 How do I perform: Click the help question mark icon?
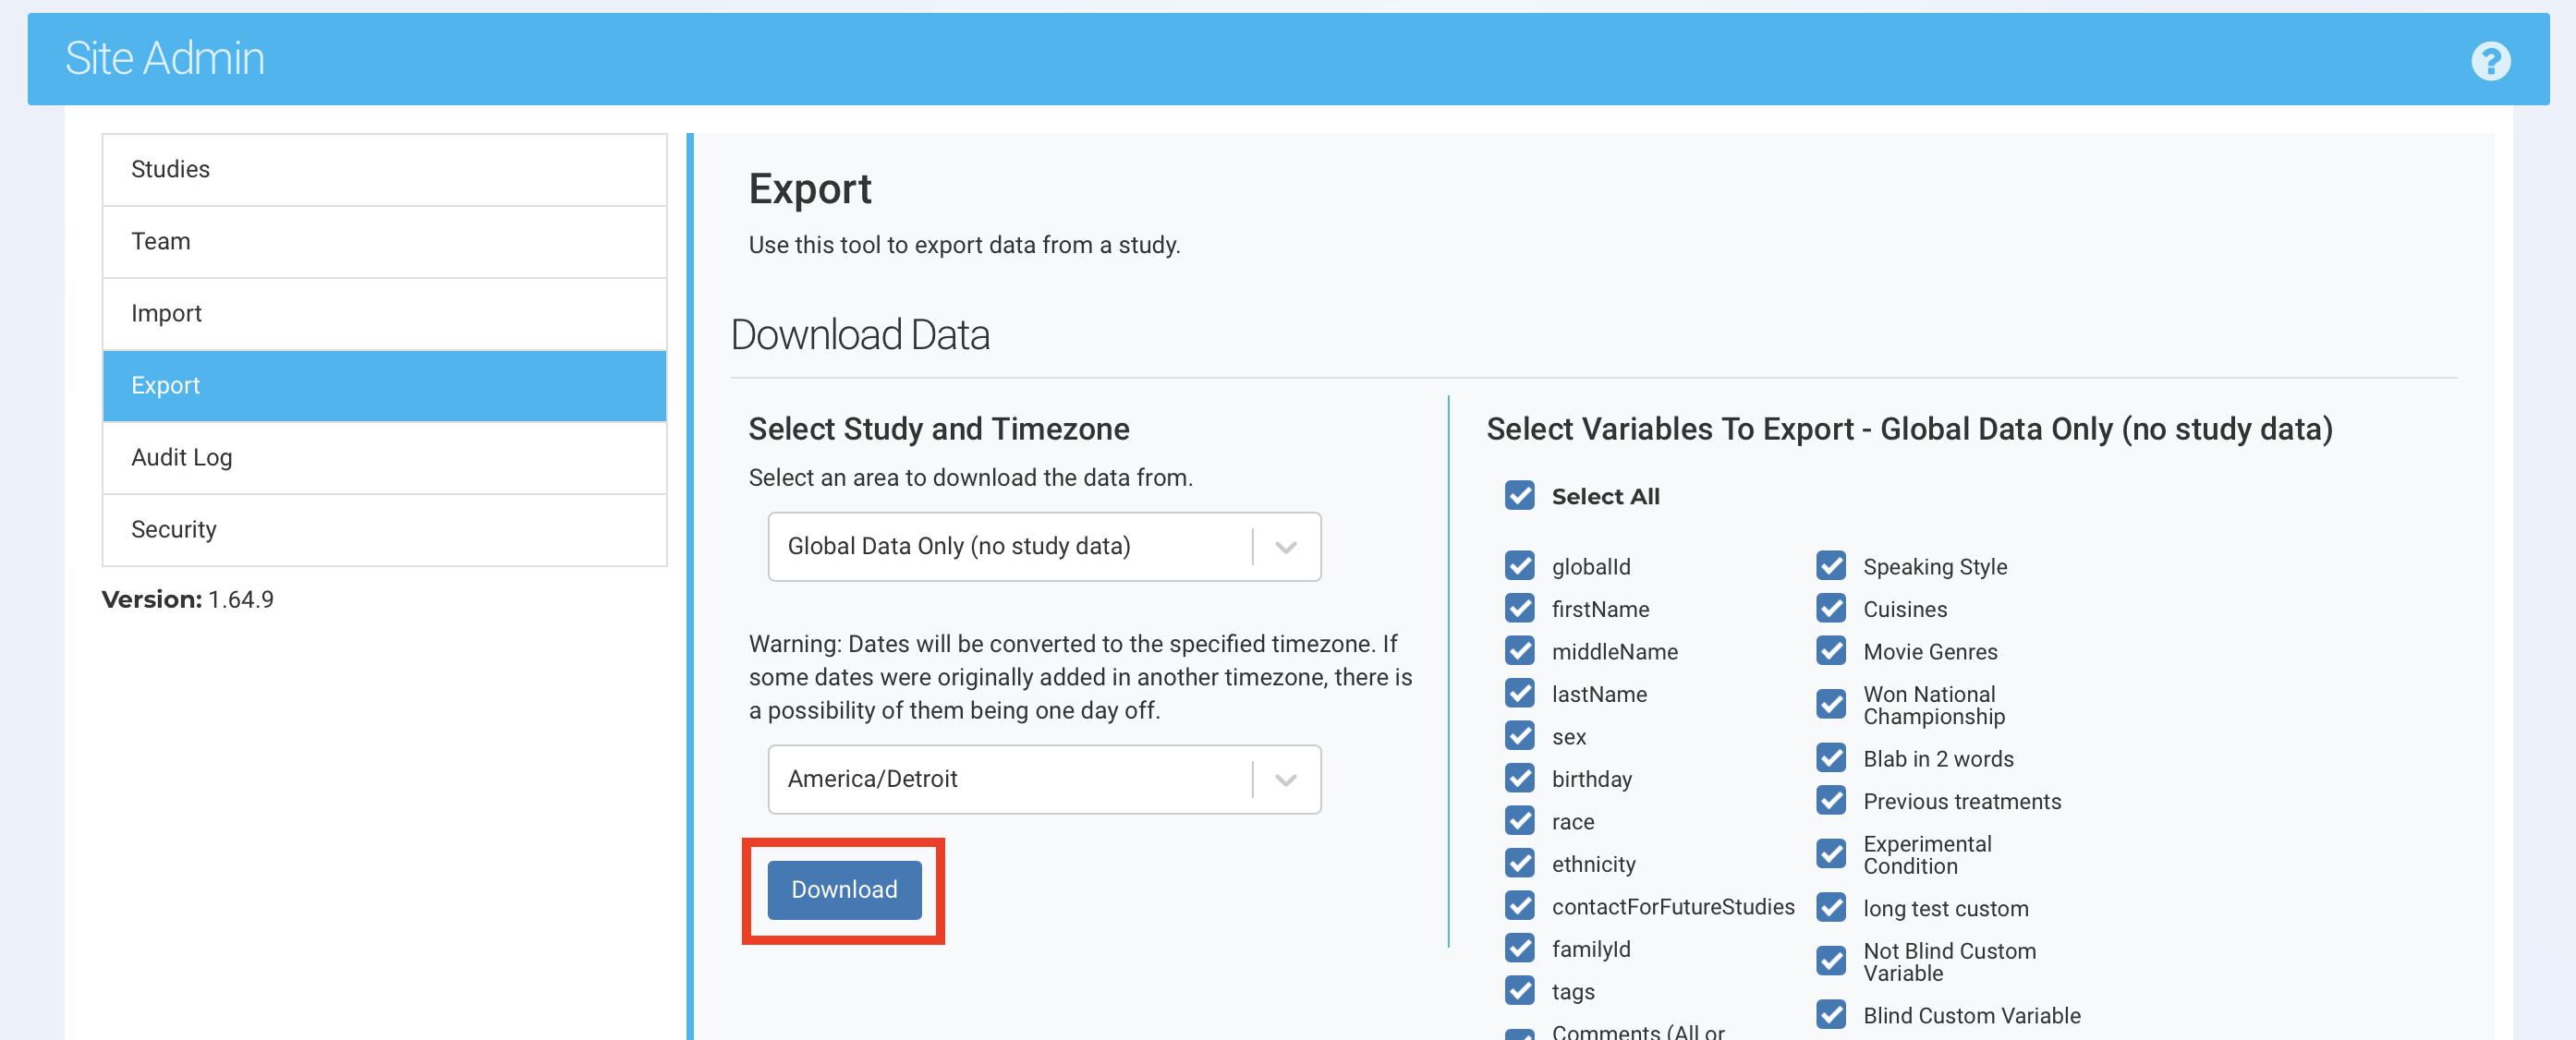[x=2490, y=61]
